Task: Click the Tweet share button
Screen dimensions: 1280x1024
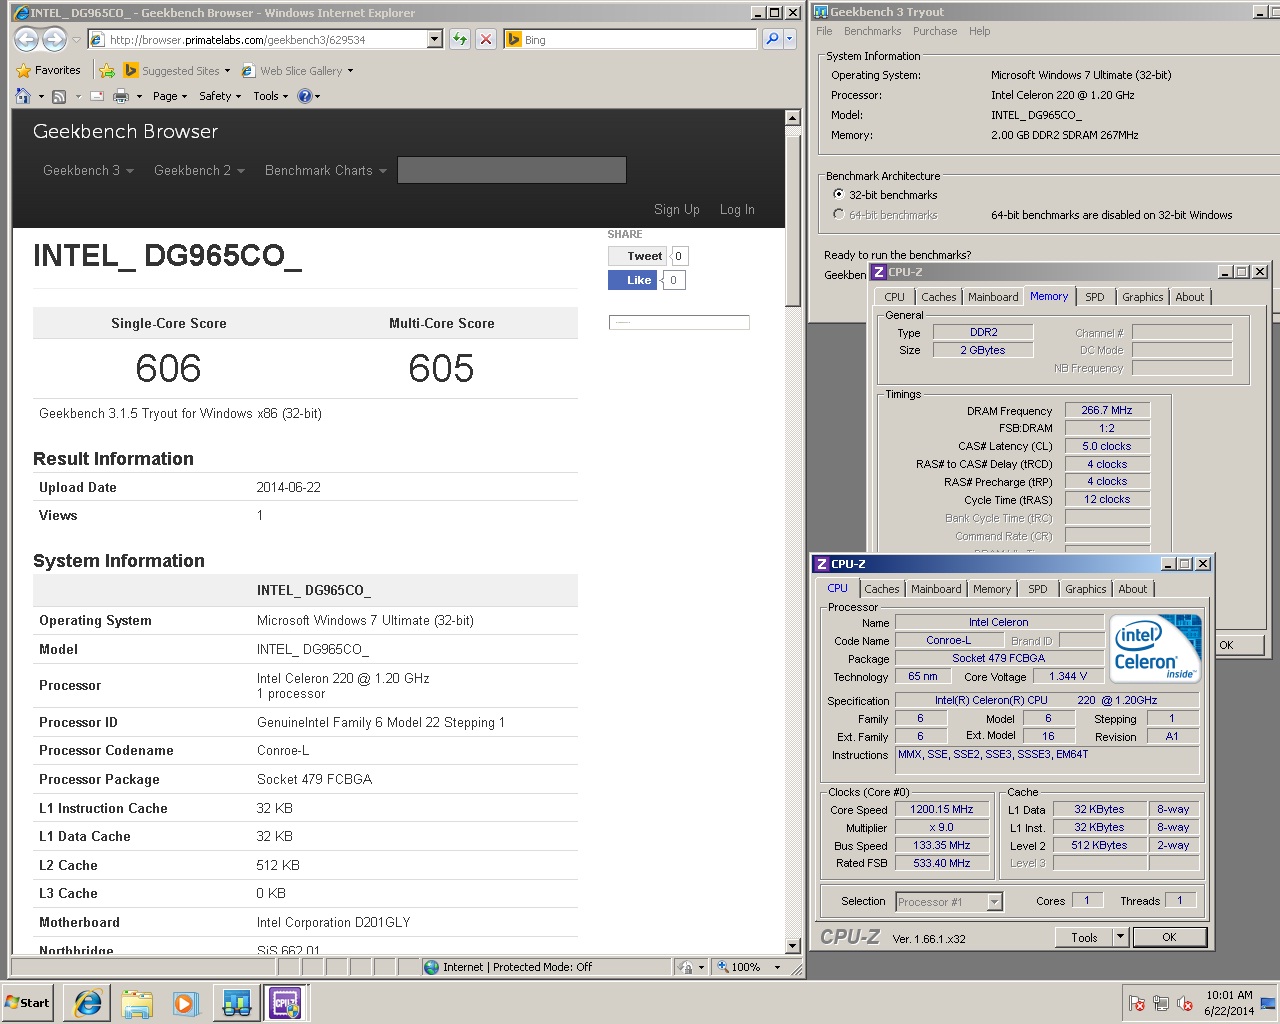Action: coord(637,256)
